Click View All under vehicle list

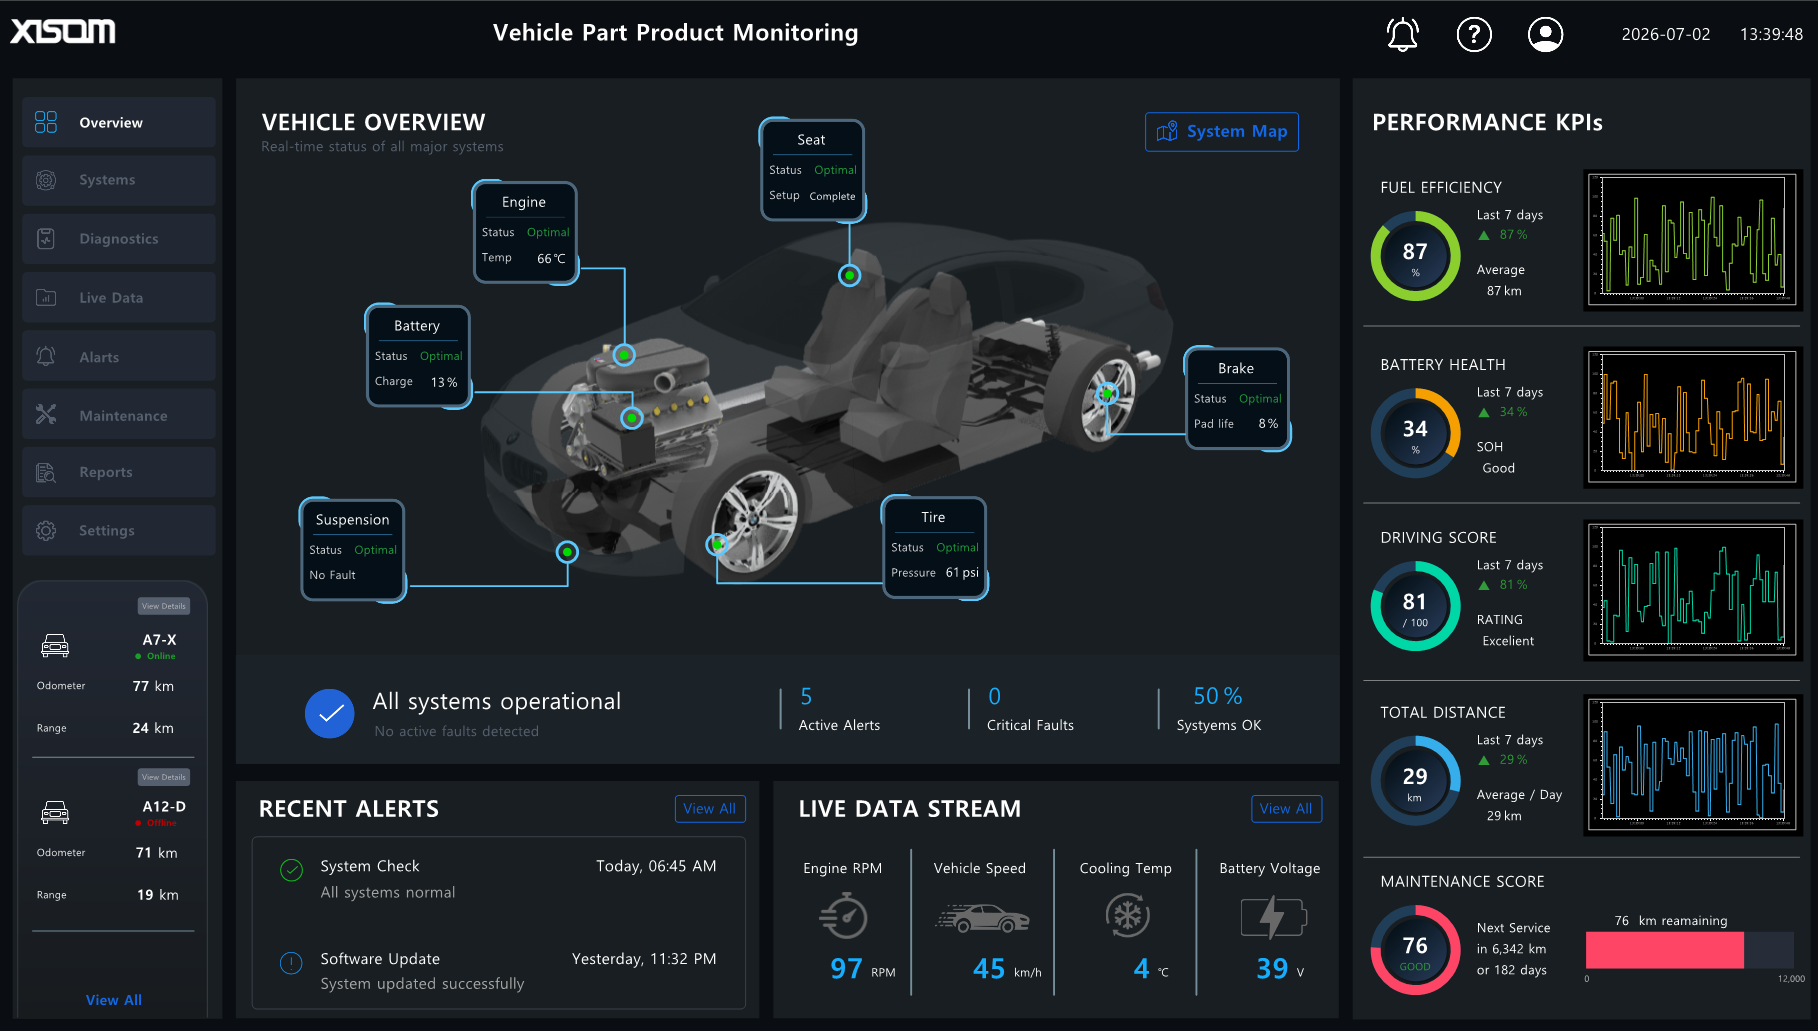(x=114, y=1000)
